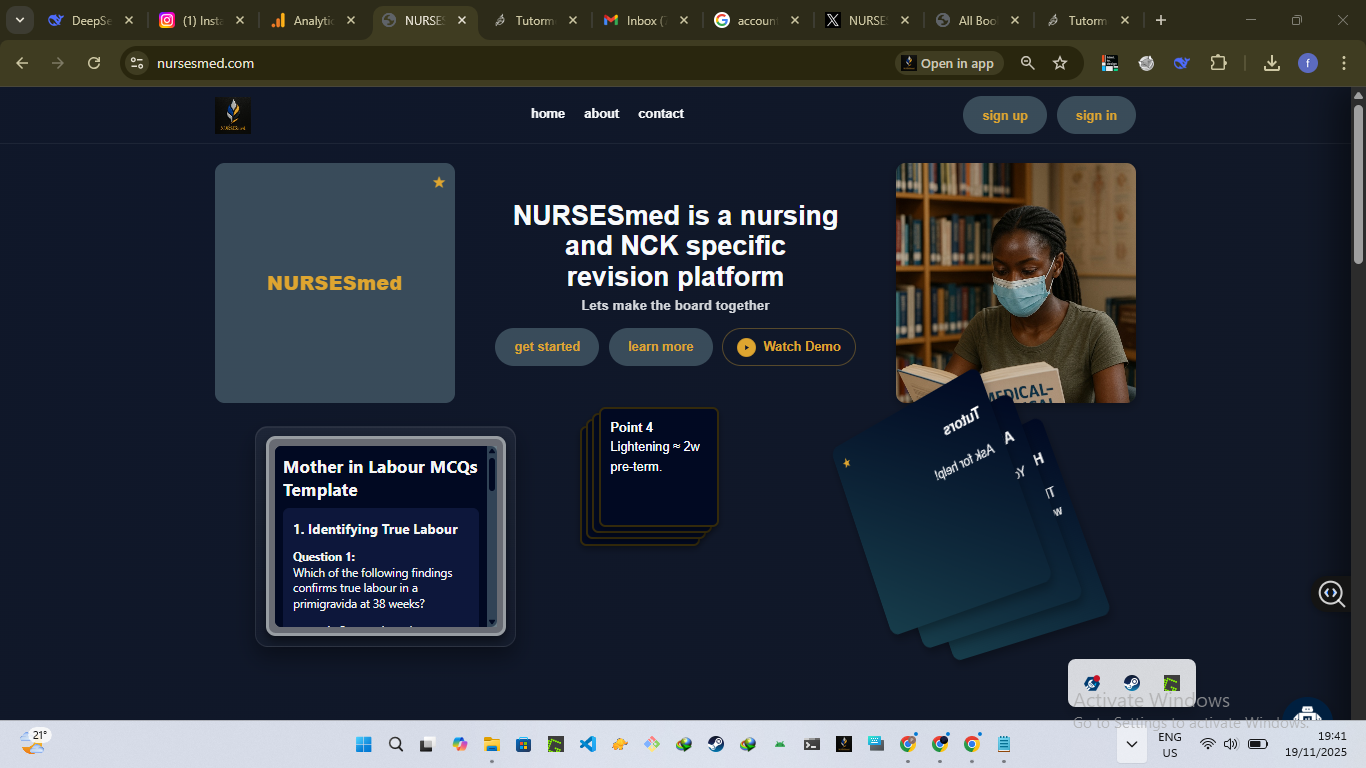Viewport: 1366px width, 768px height.
Task: Open Chrome downloads icon
Action: [x=1272, y=63]
